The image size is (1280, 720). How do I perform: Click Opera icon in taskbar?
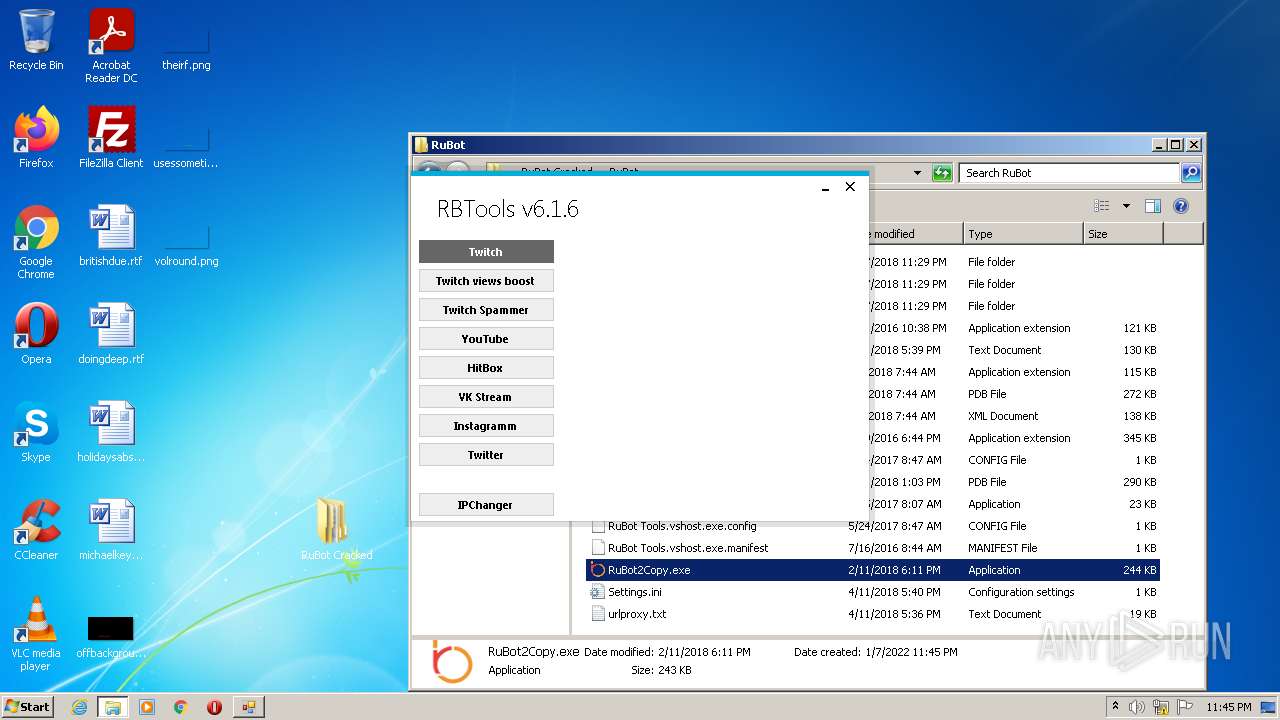(x=214, y=707)
